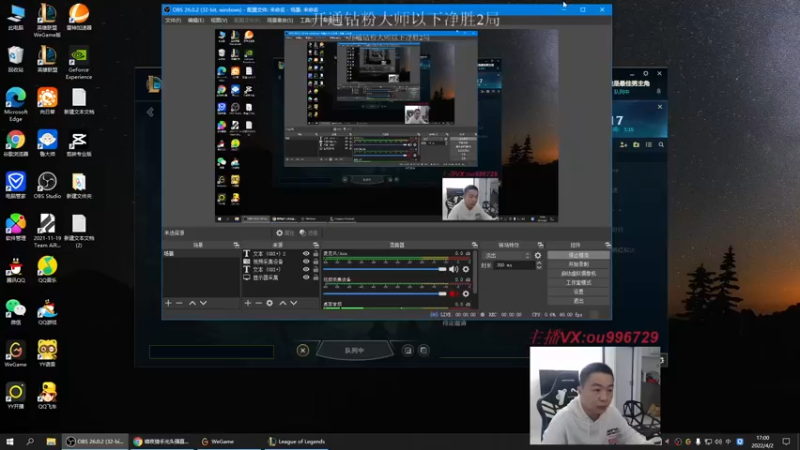Open microphone channel gear settings

click(x=466, y=269)
